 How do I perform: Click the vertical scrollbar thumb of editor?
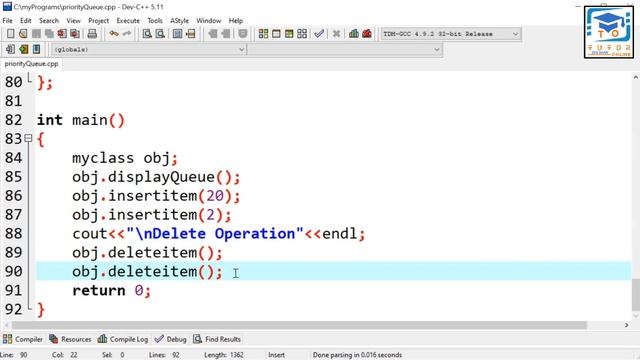tap(636, 295)
